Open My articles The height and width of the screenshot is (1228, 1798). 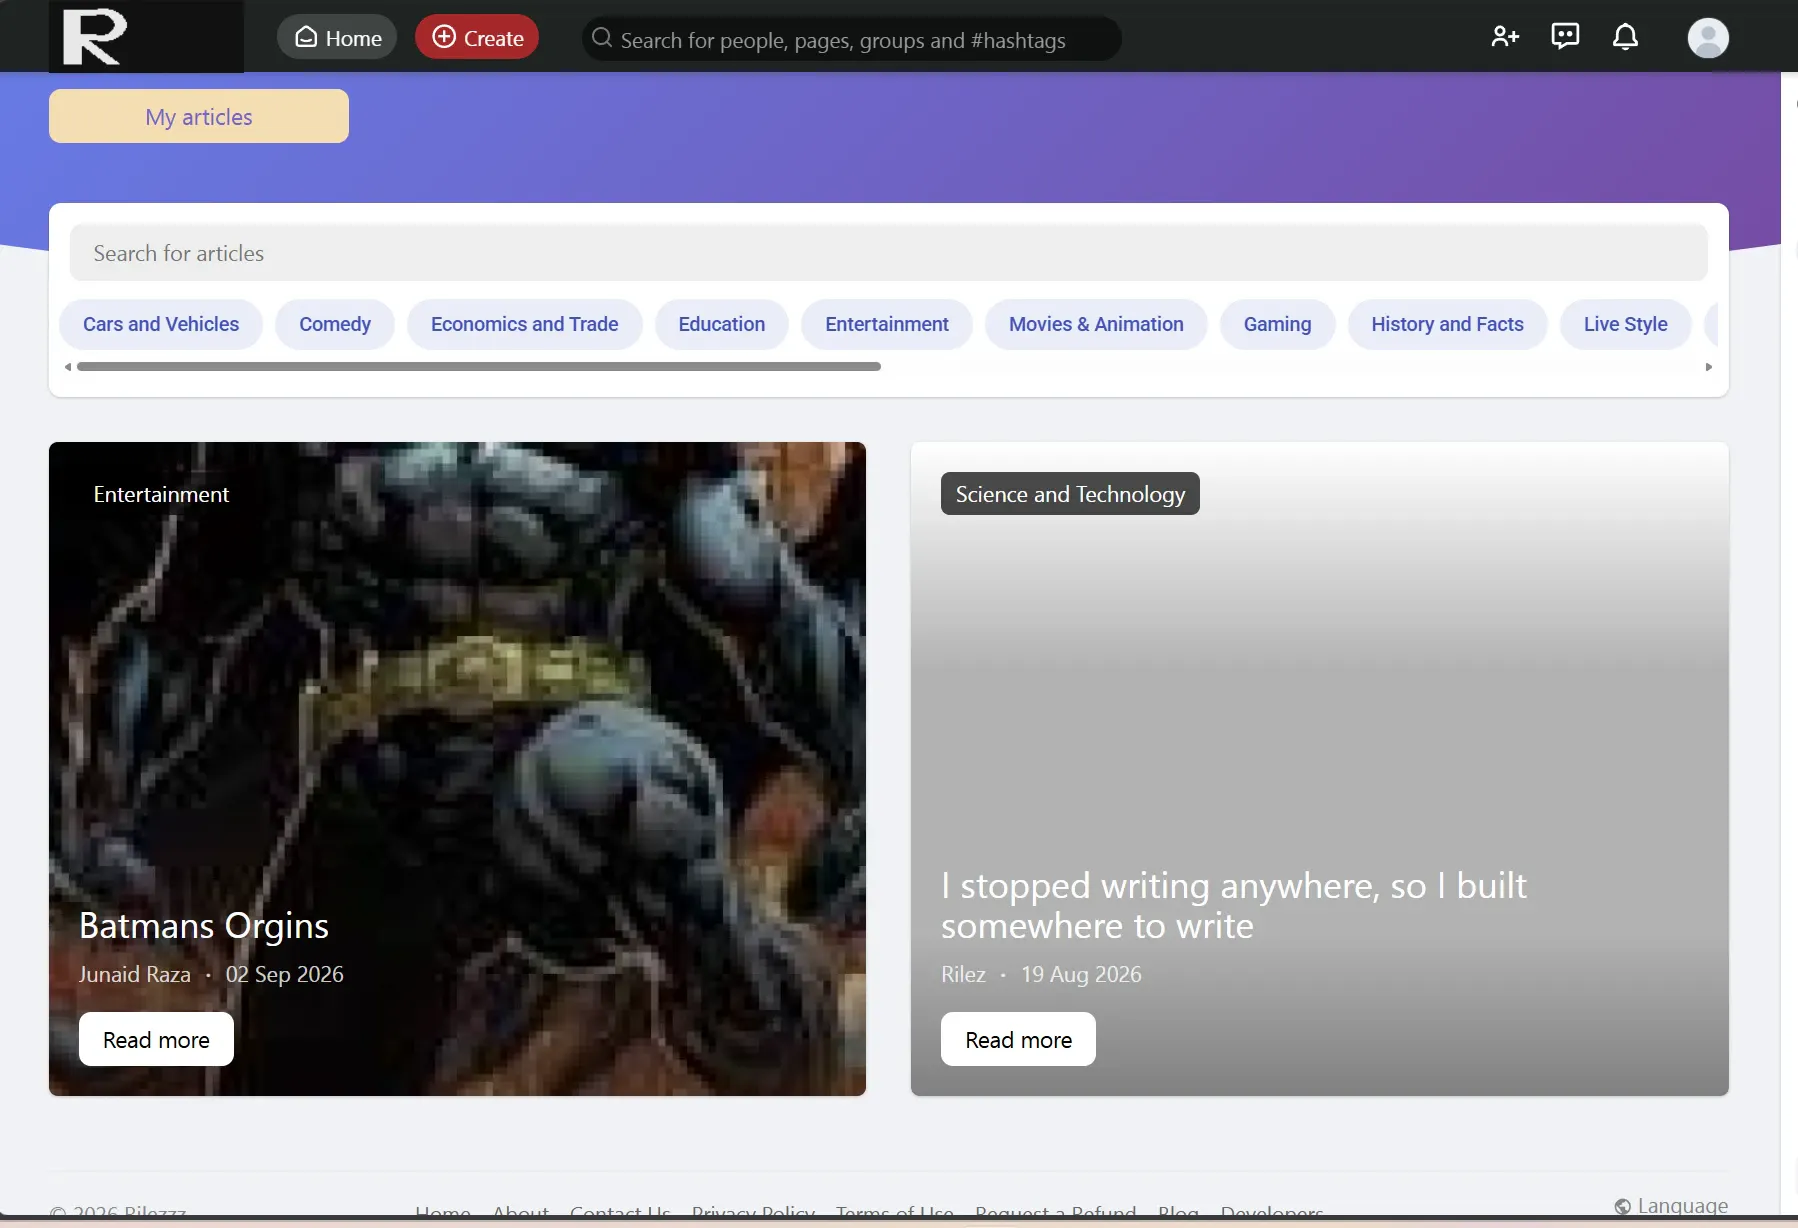click(x=199, y=116)
